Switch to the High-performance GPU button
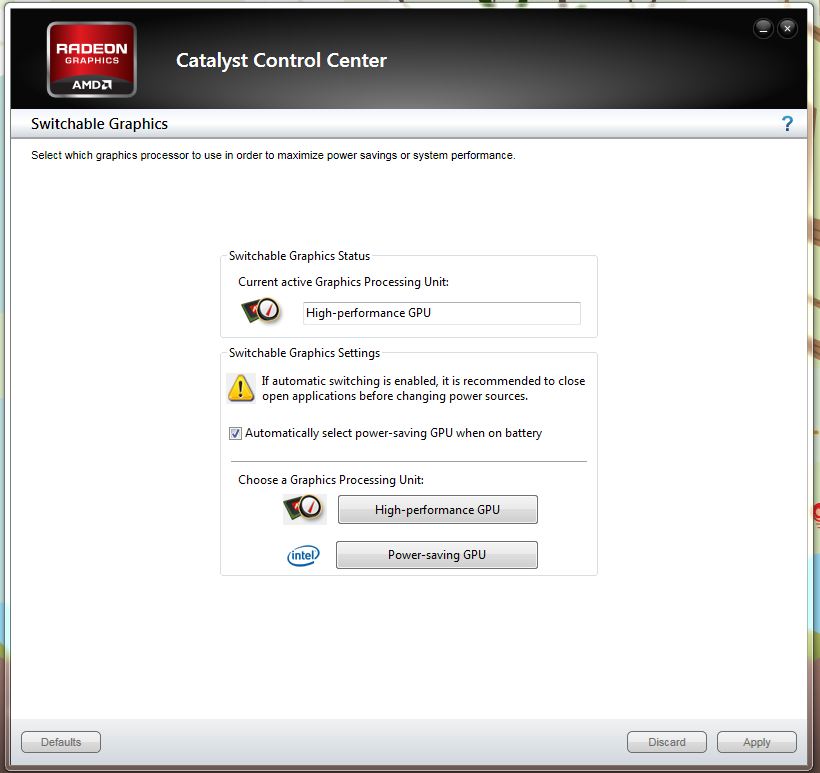Image resolution: width=820 pixels, height=773 pixels. tap(437, 509)
